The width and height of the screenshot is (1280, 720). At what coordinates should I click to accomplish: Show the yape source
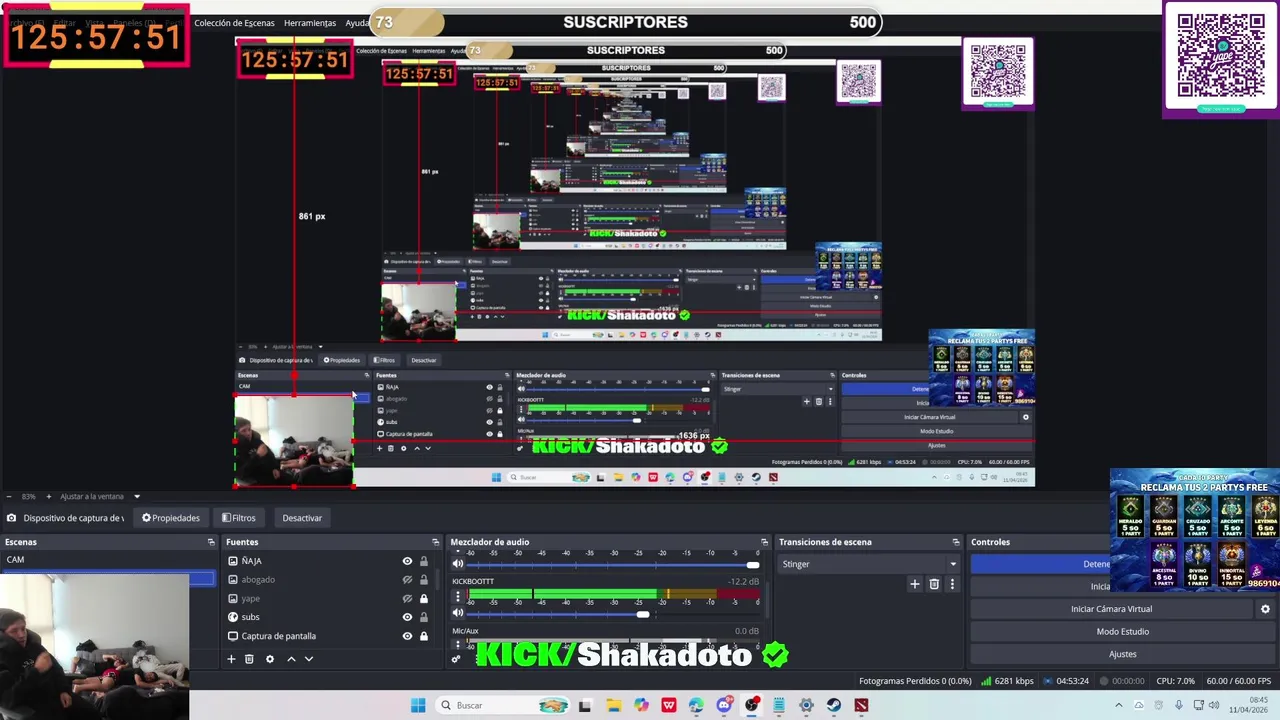[x=407, y=599]
